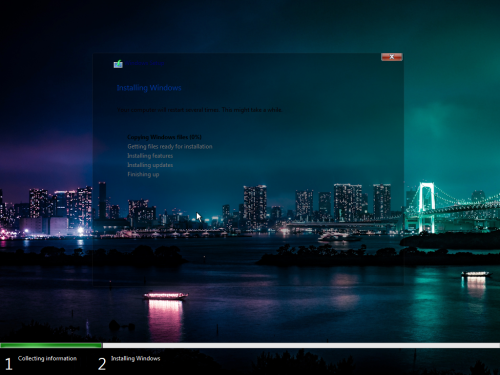The height and width of the screenshot is (375, 500).
Task: Click the pink-lit boat in the wallpaper
Action: (166, 295)
